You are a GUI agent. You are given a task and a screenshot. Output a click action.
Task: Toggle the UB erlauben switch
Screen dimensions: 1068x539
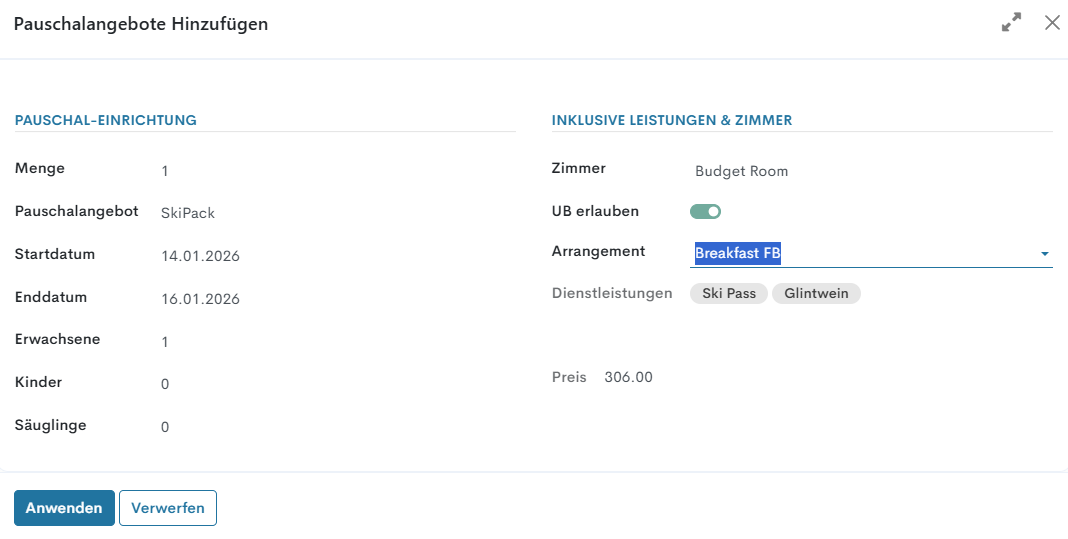[705, 211]
